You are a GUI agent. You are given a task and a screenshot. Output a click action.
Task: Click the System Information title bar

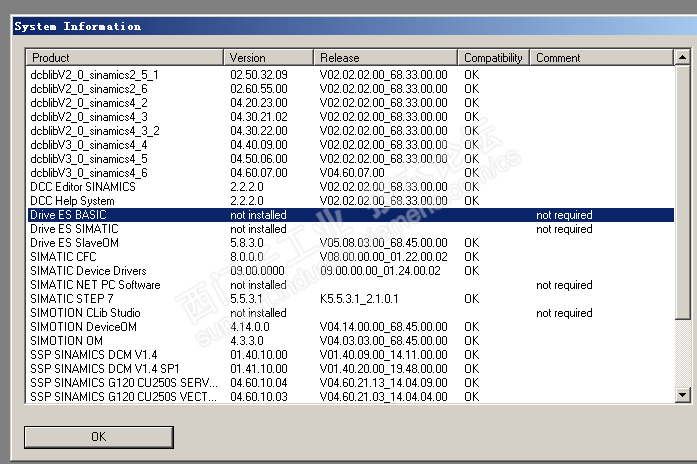[355, 26]
